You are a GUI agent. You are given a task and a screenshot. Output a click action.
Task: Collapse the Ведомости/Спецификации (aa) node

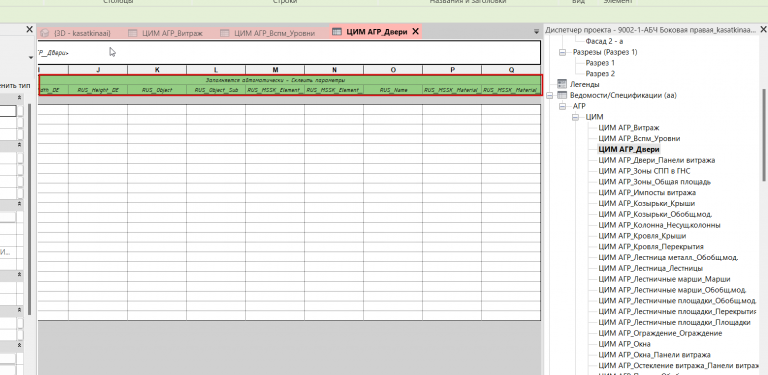(549, 95)
